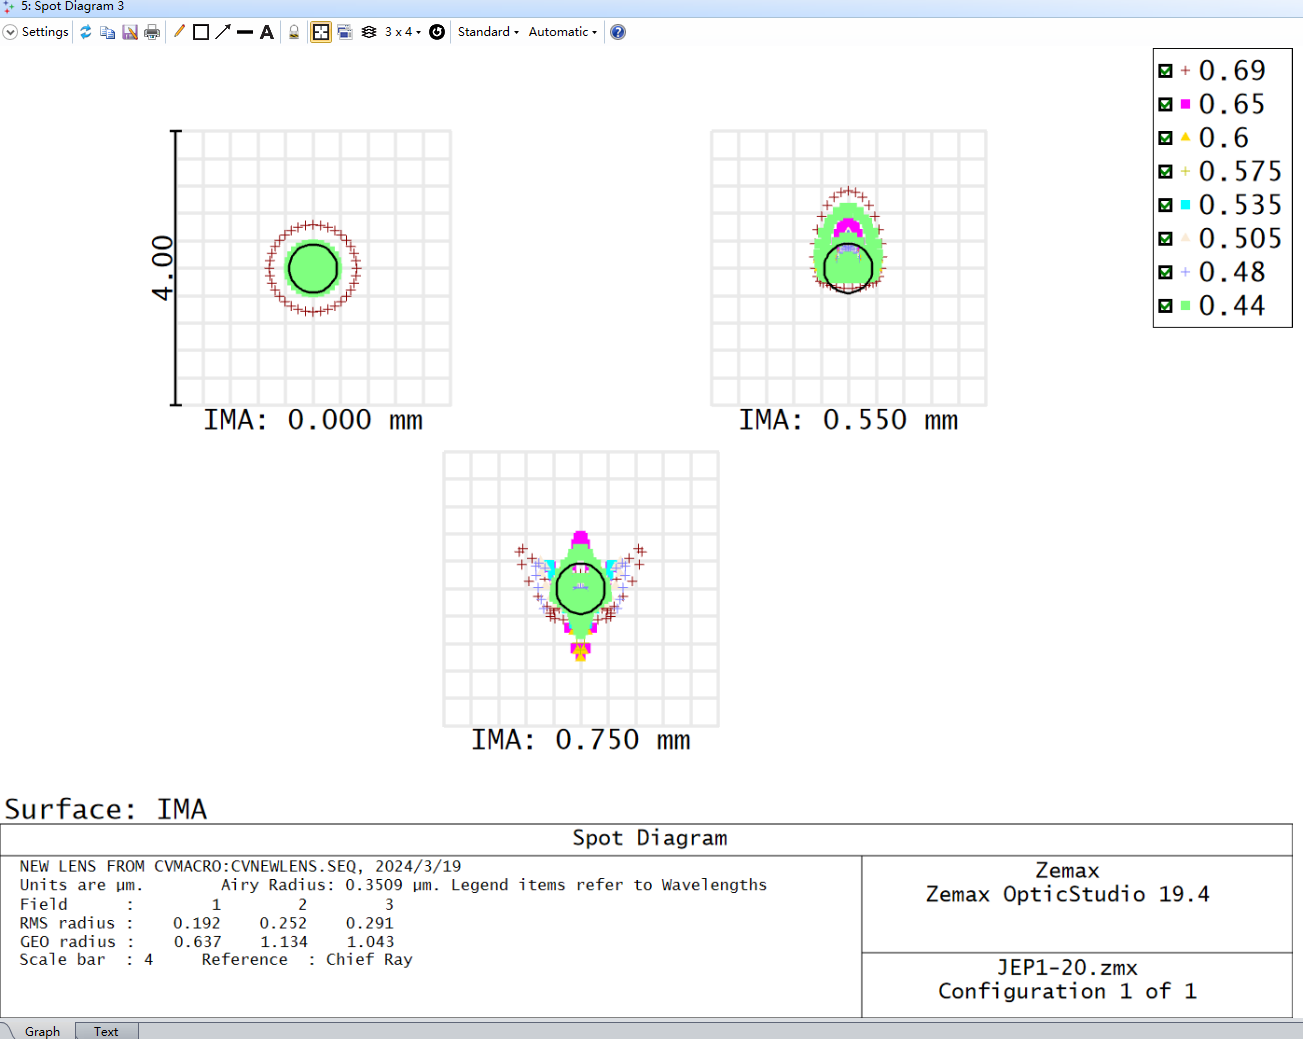The height and width of the screenshot is (1039, 1303).
Task: Click the lock window padlock icon
Action: coord(294,32)
